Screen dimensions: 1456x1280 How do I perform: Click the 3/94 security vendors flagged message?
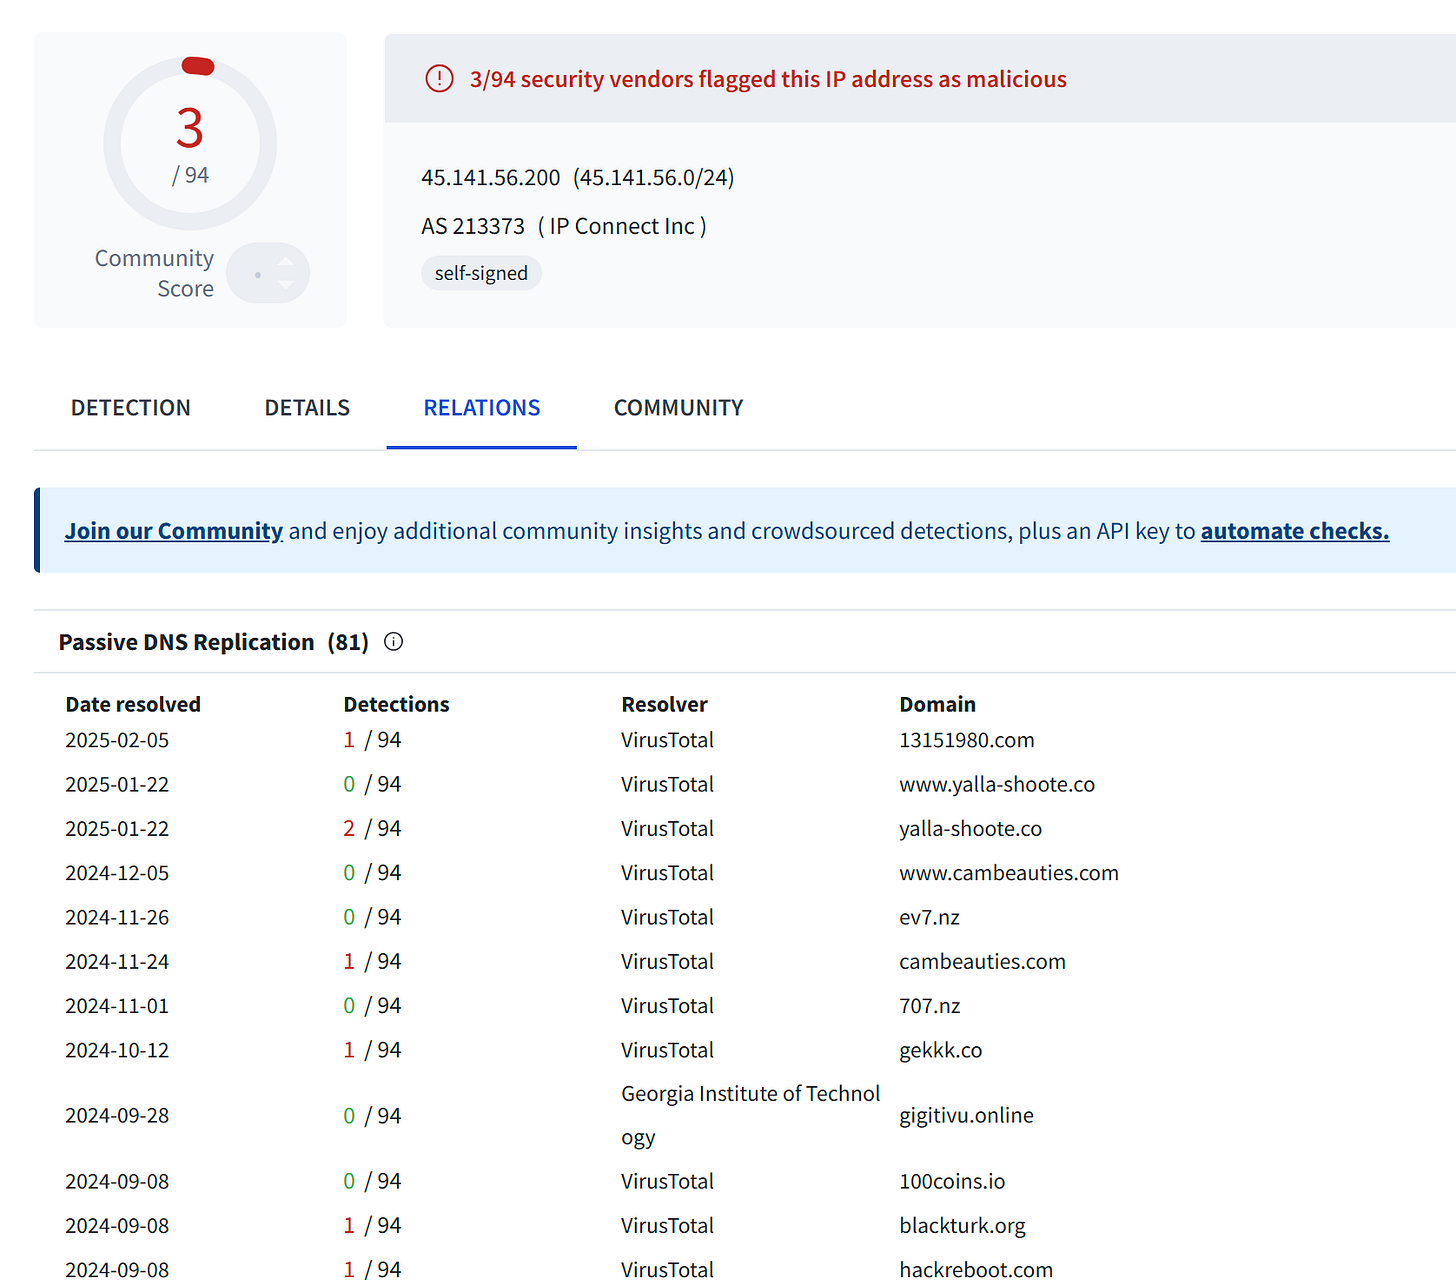tap(768, 79)
